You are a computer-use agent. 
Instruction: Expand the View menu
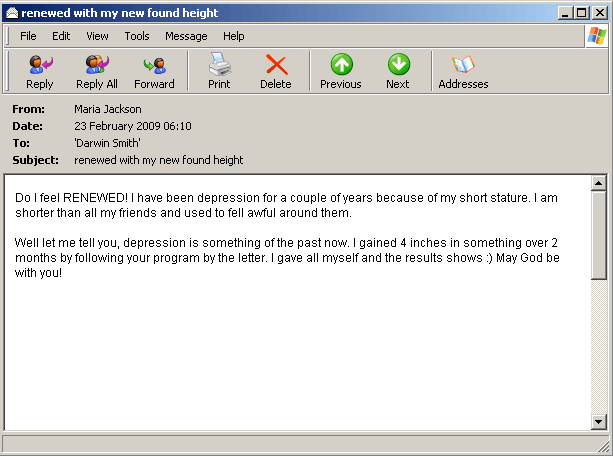click(x=97, y=36)
